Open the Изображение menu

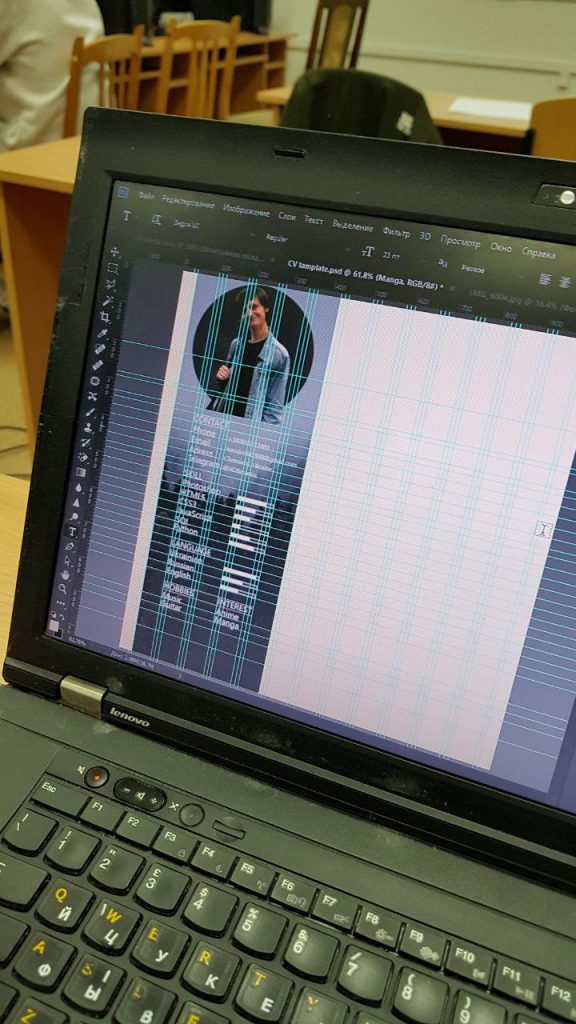point(246,212)
